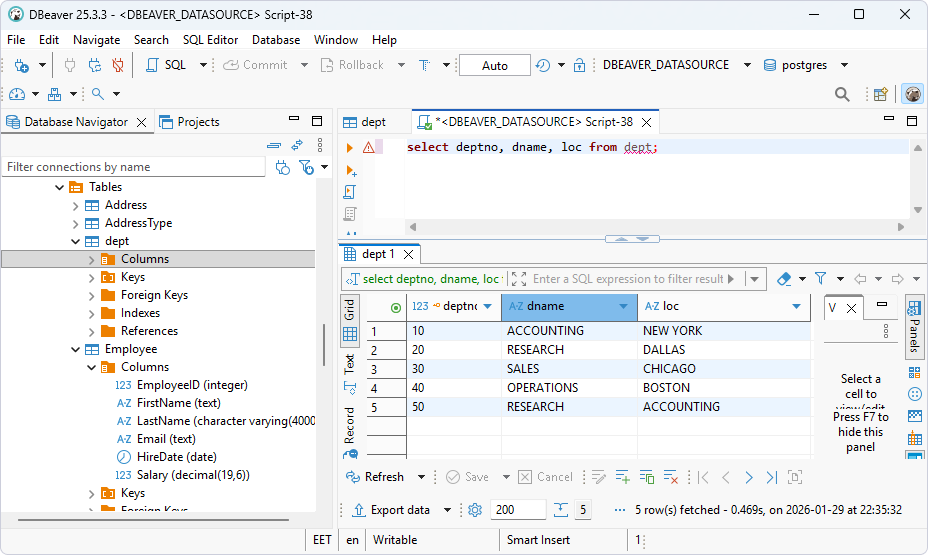Click the Export data button
The image size is (928, 555).
392,510
